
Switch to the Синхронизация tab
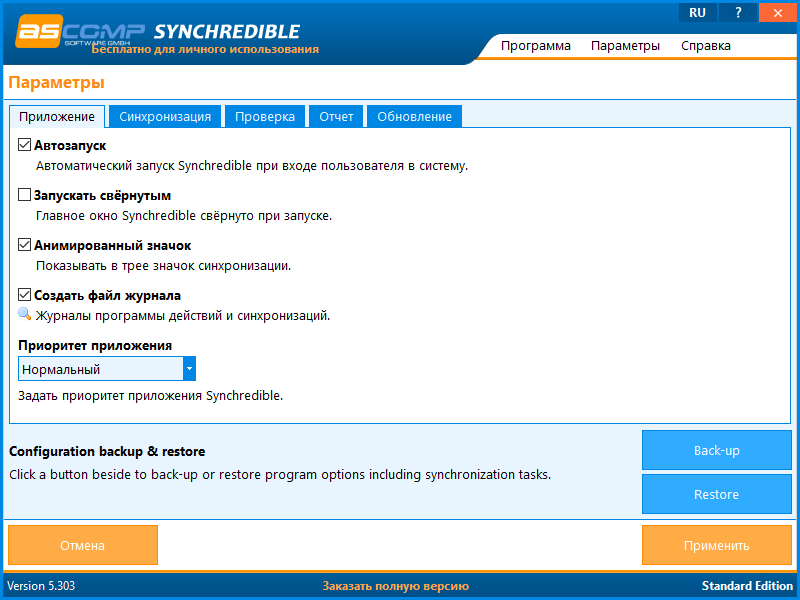(x=165, y=117)
